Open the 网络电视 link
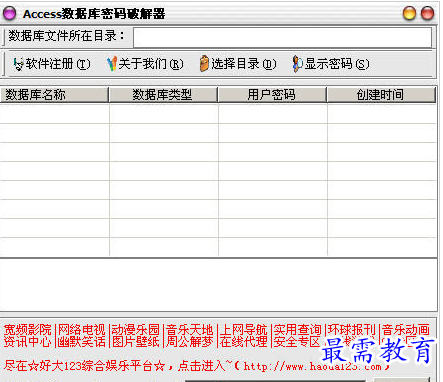This screenshot has height=382, width=443. (x=82, y=330)
